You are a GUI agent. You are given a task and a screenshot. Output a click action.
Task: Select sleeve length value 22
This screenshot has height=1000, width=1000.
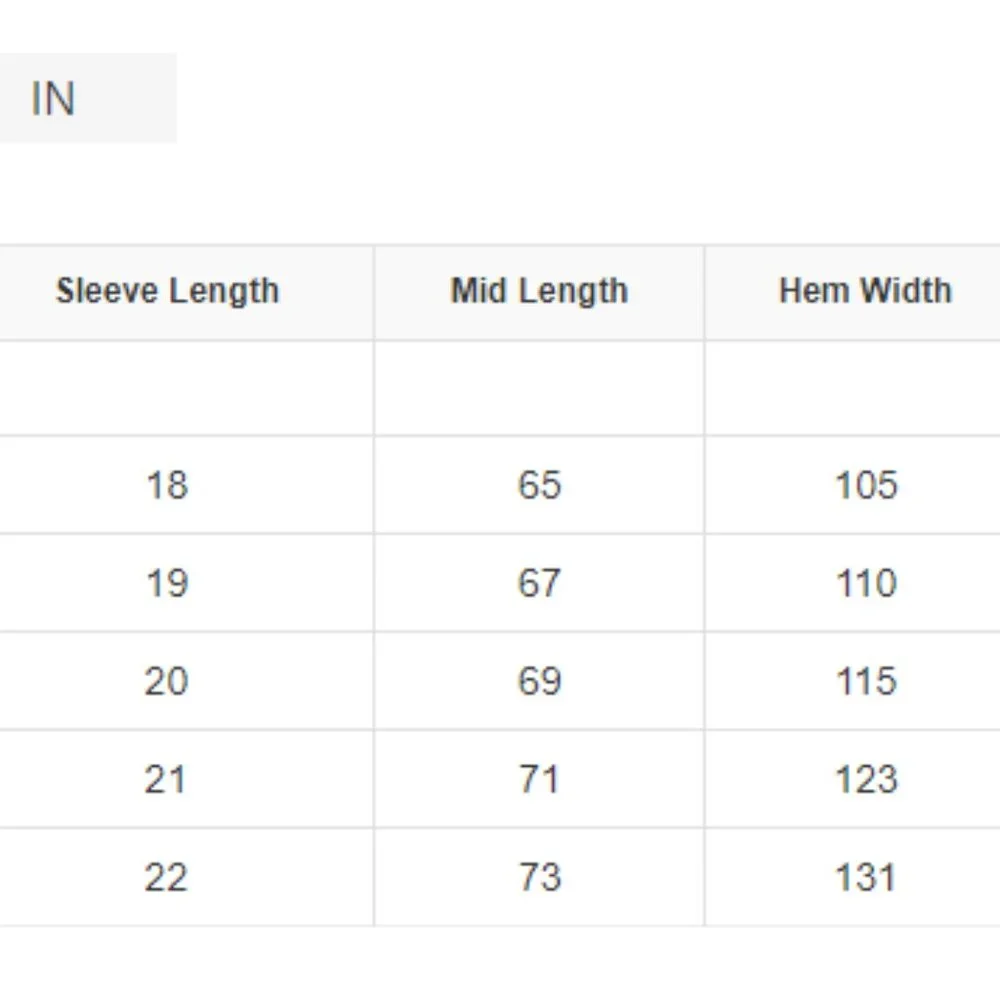pyautogui.click(x=166, y=877)
